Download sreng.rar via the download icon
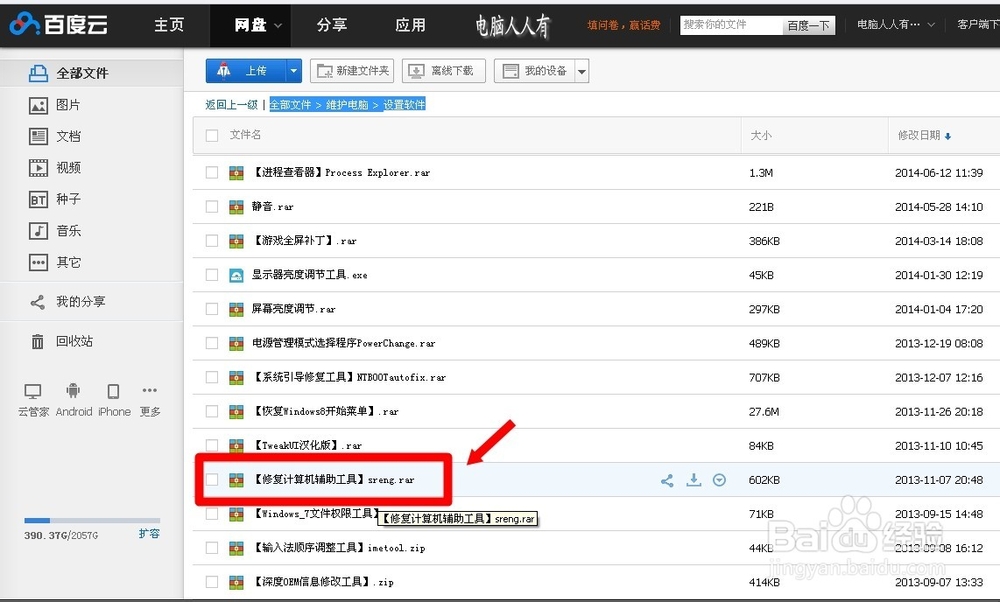 693,480
